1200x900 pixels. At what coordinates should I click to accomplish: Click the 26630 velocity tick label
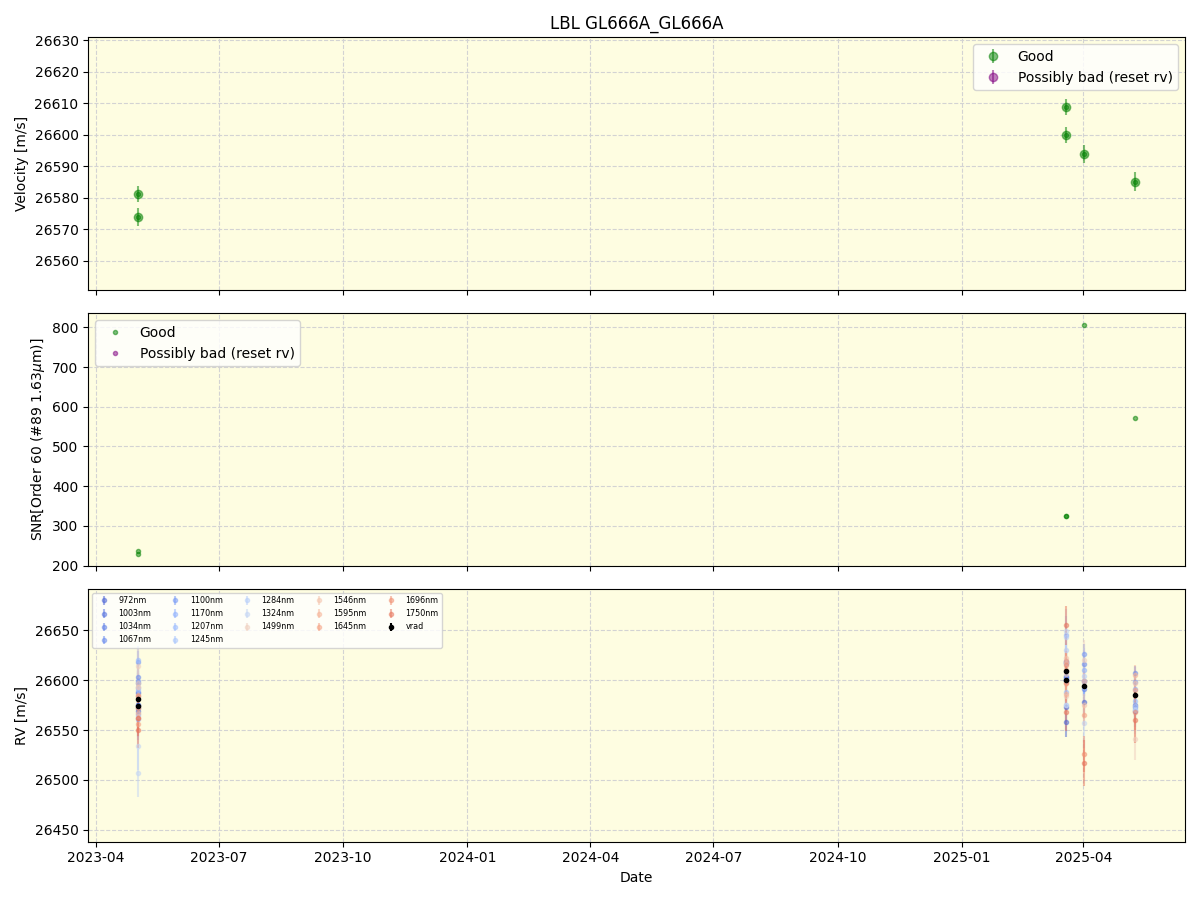(x=58, y=41)
